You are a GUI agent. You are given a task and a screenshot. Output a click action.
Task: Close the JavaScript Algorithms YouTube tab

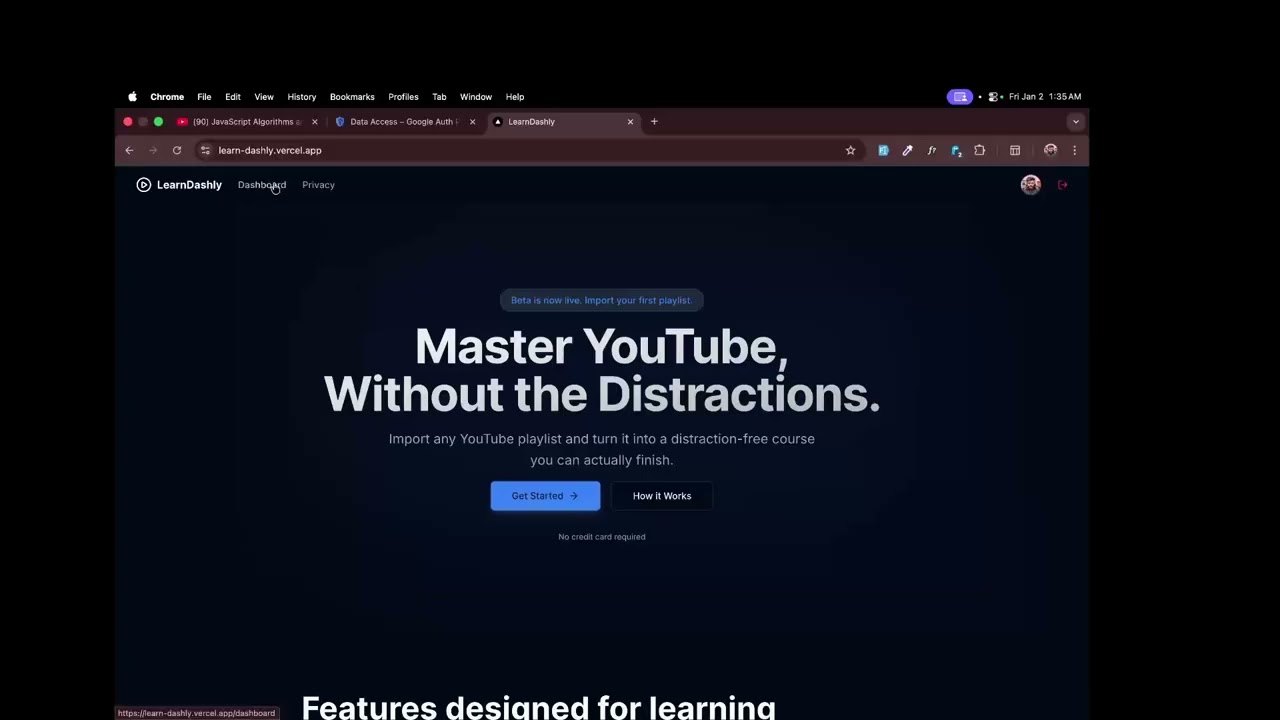[x=315, y=122]
